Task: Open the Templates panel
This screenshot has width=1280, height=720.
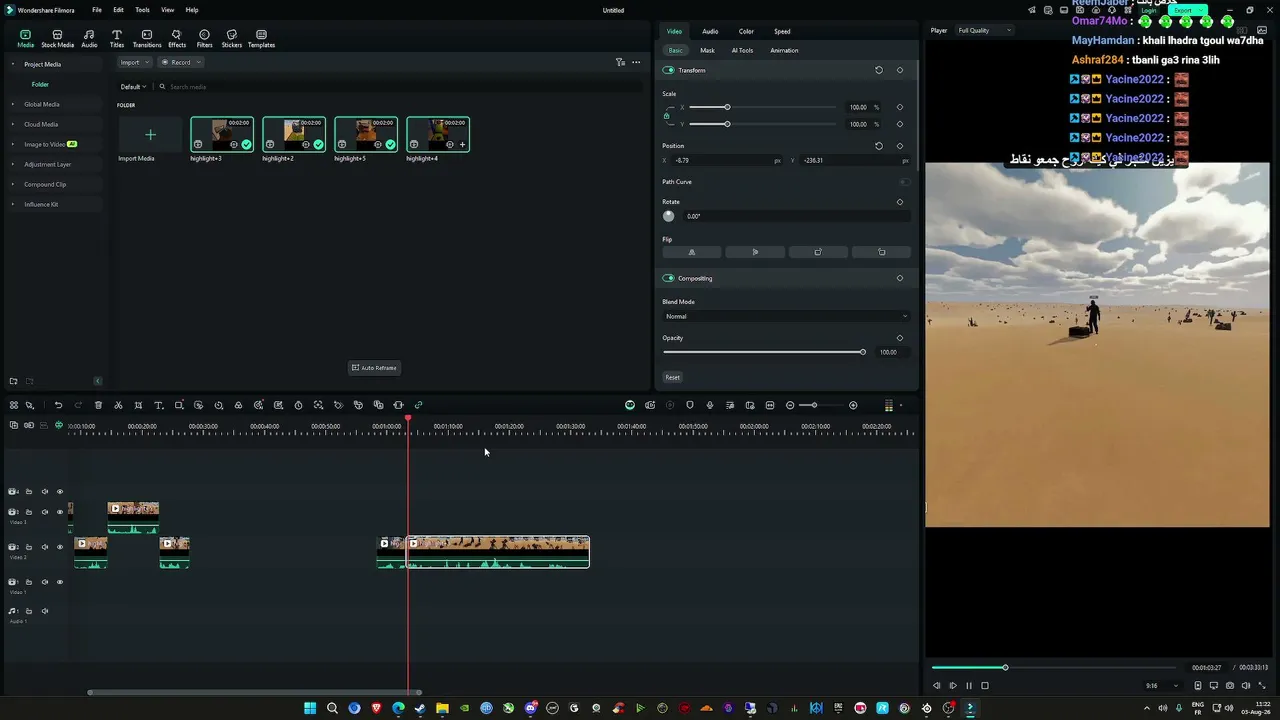Action: [261, 38]
